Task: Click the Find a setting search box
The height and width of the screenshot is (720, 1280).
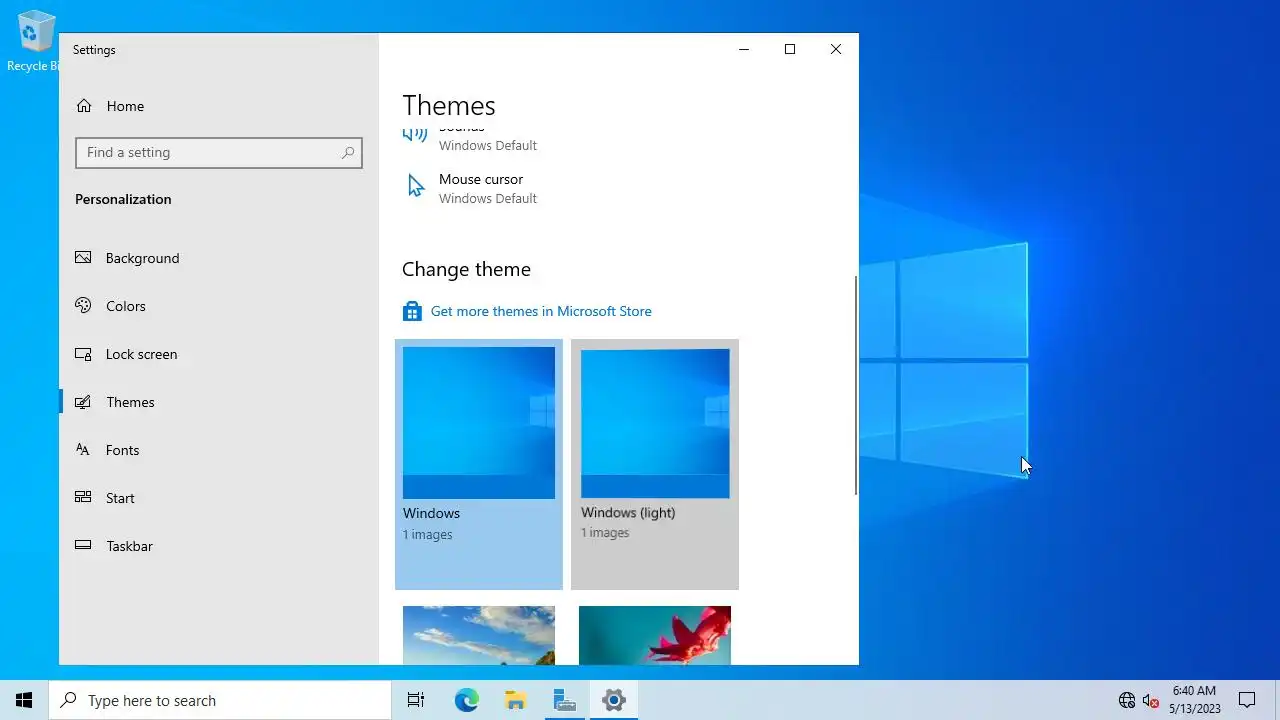Action: [x=219, y=153]
